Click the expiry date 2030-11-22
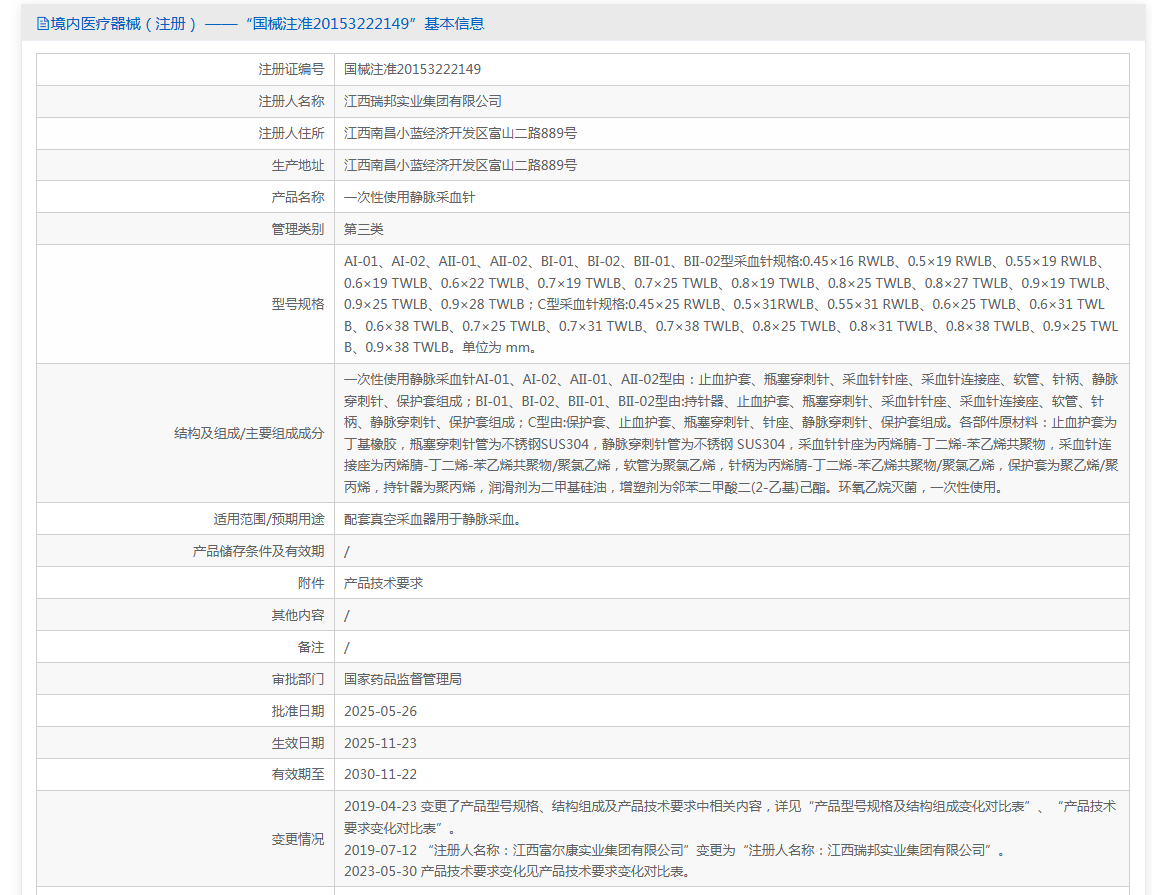The image size is (1152, 895). click(x=380, y=774)
